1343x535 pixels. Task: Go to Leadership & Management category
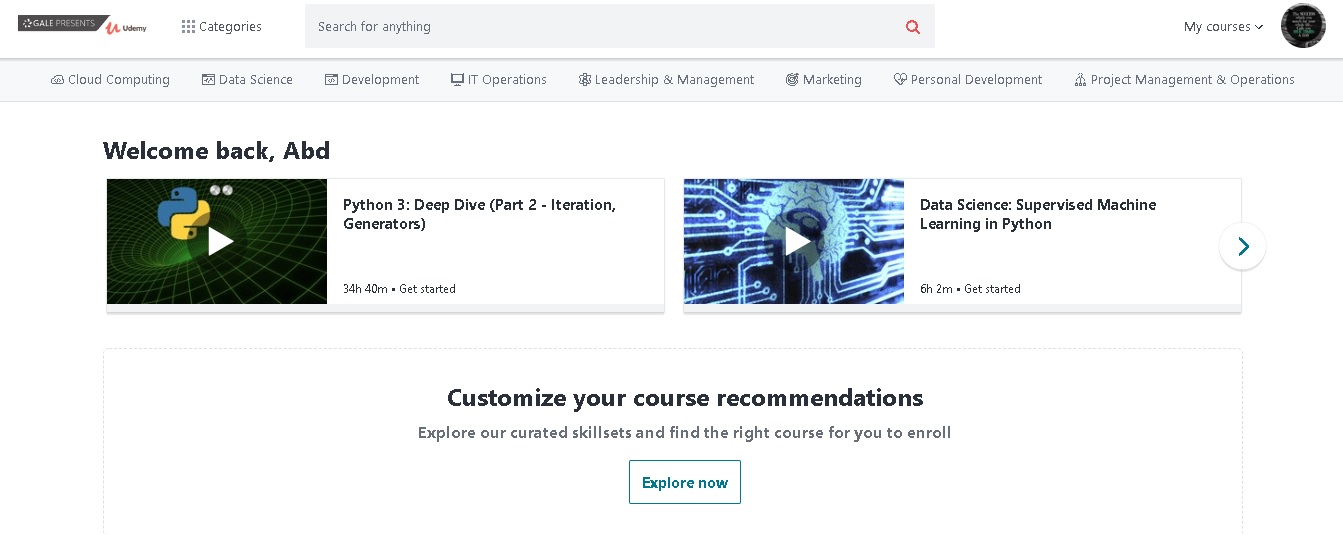click(x=674, y=80)
